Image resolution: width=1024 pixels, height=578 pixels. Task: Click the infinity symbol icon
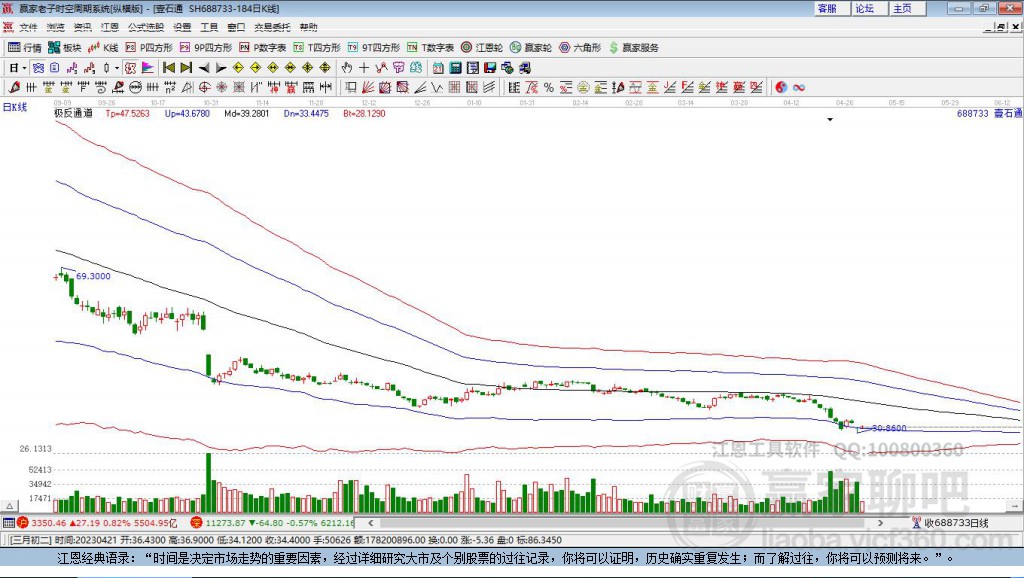coord(799,88)
